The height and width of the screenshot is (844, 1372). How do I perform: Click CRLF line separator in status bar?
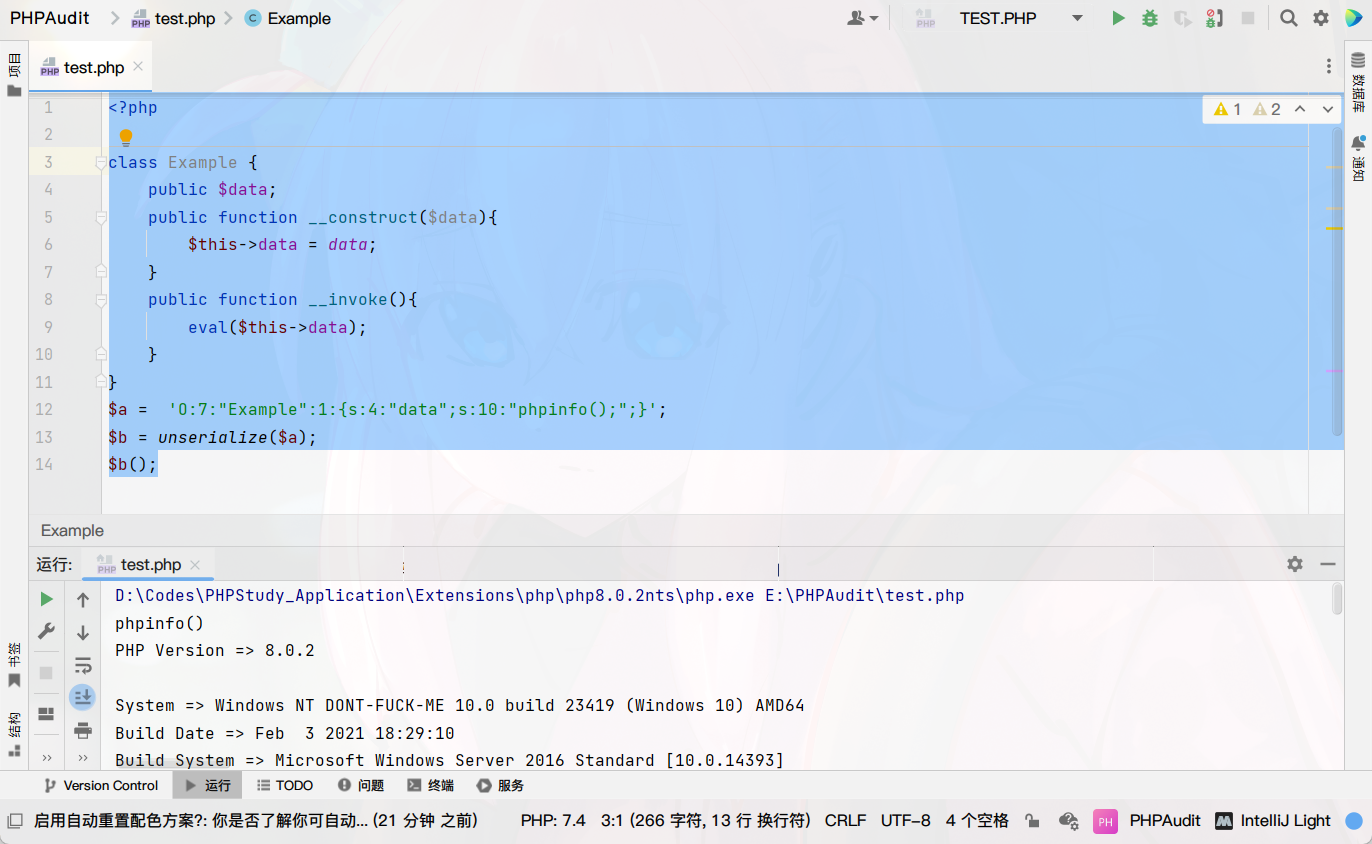(845, 820)
